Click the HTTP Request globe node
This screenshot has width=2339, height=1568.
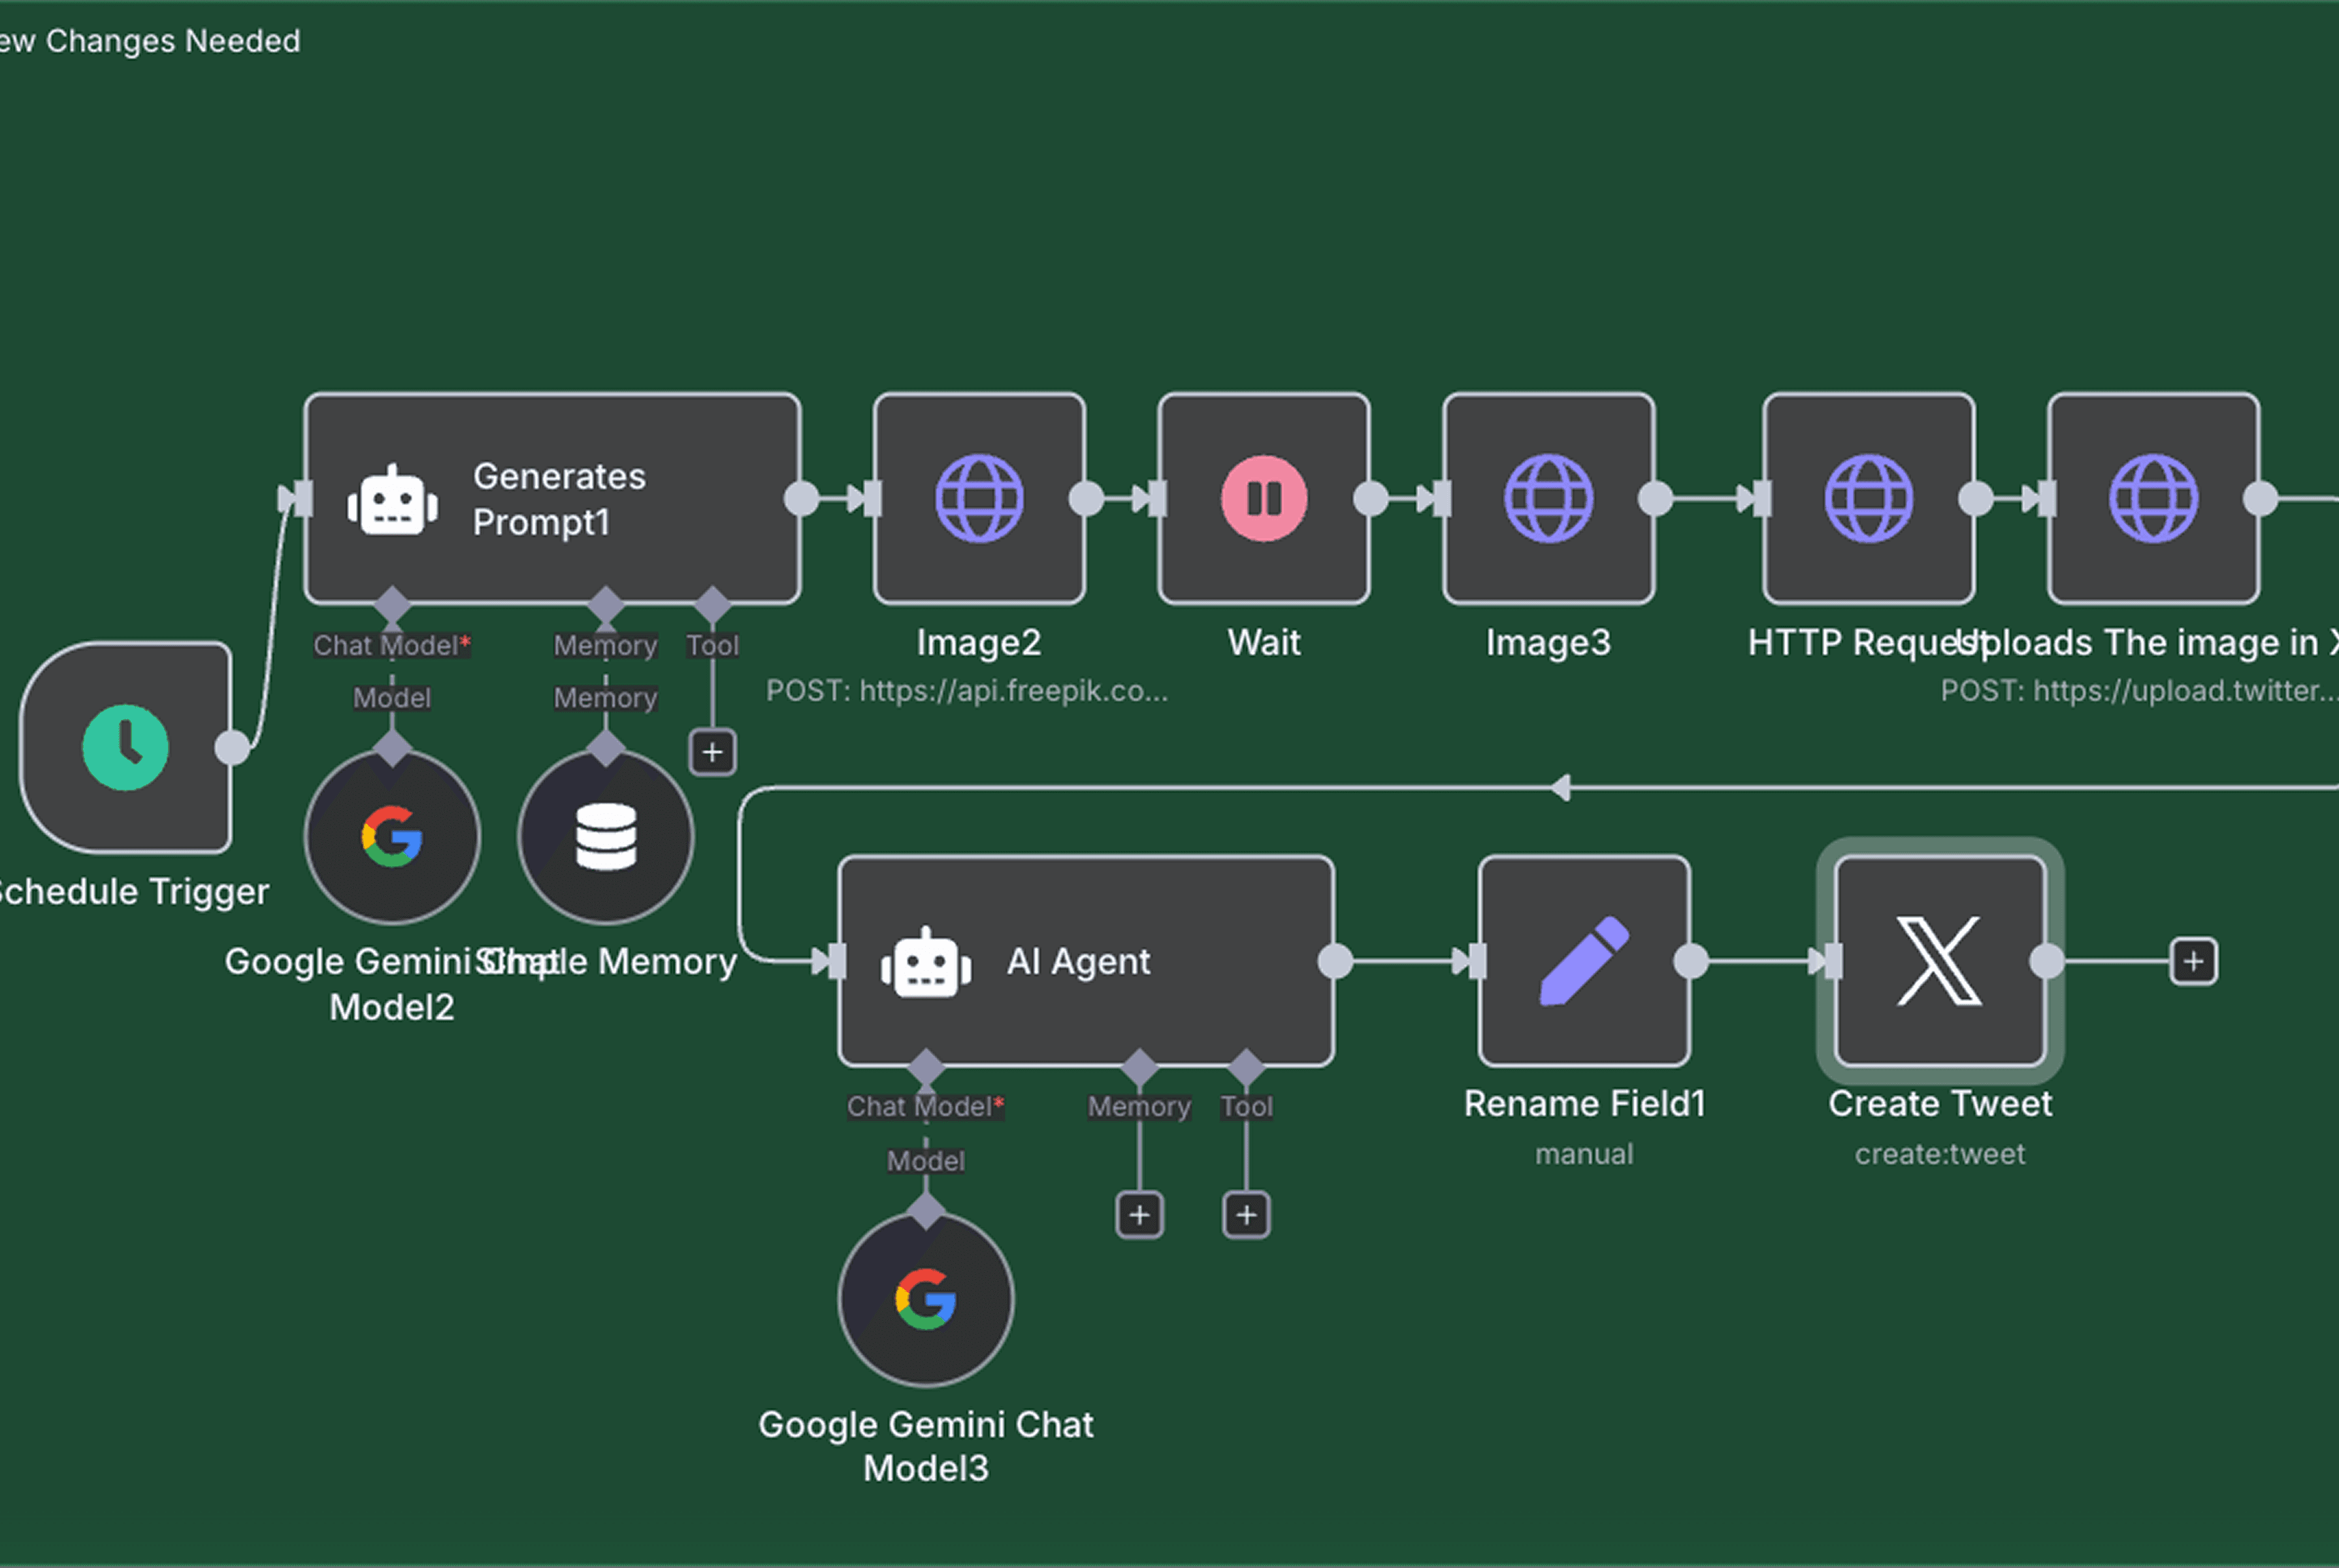(1868, 498)
